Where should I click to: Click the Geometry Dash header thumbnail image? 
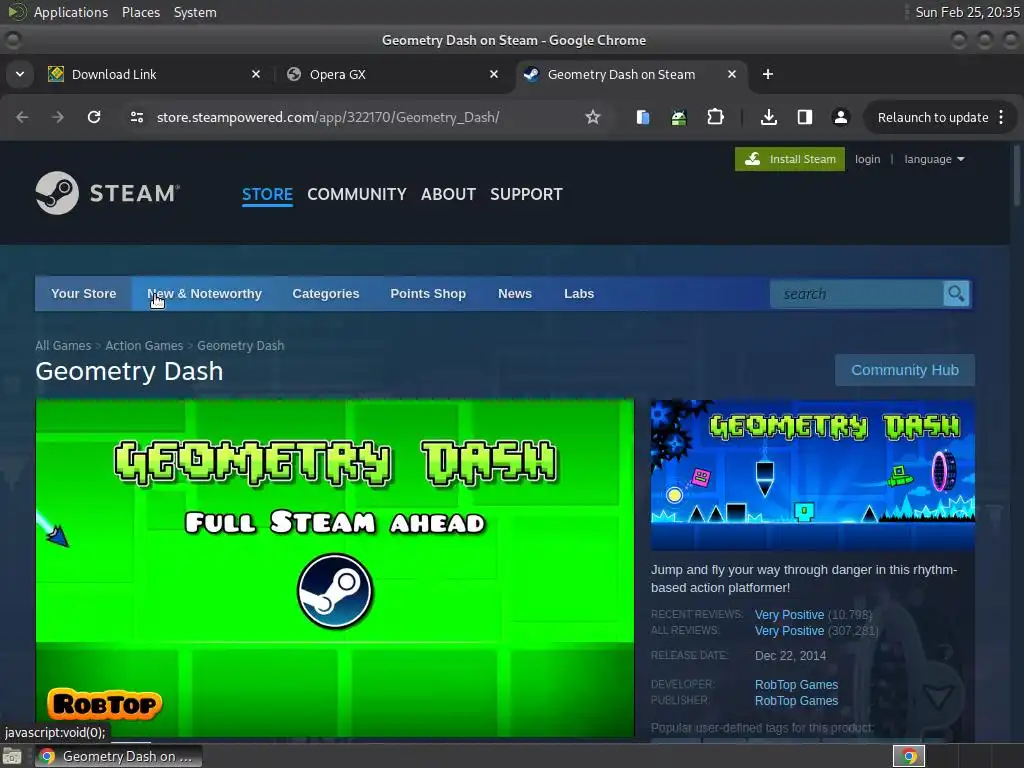pos(812,475)
